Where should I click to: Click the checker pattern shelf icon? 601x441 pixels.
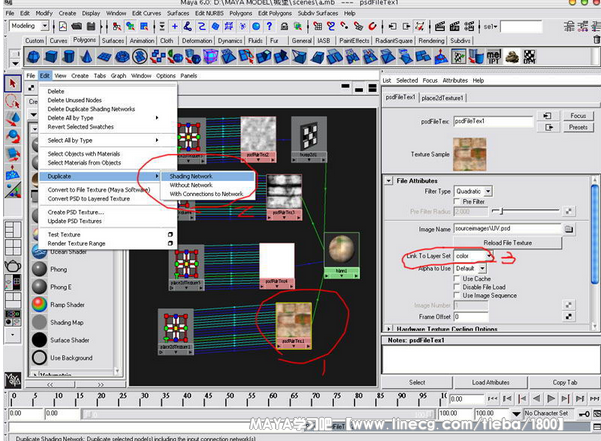(x=529, y=57)
